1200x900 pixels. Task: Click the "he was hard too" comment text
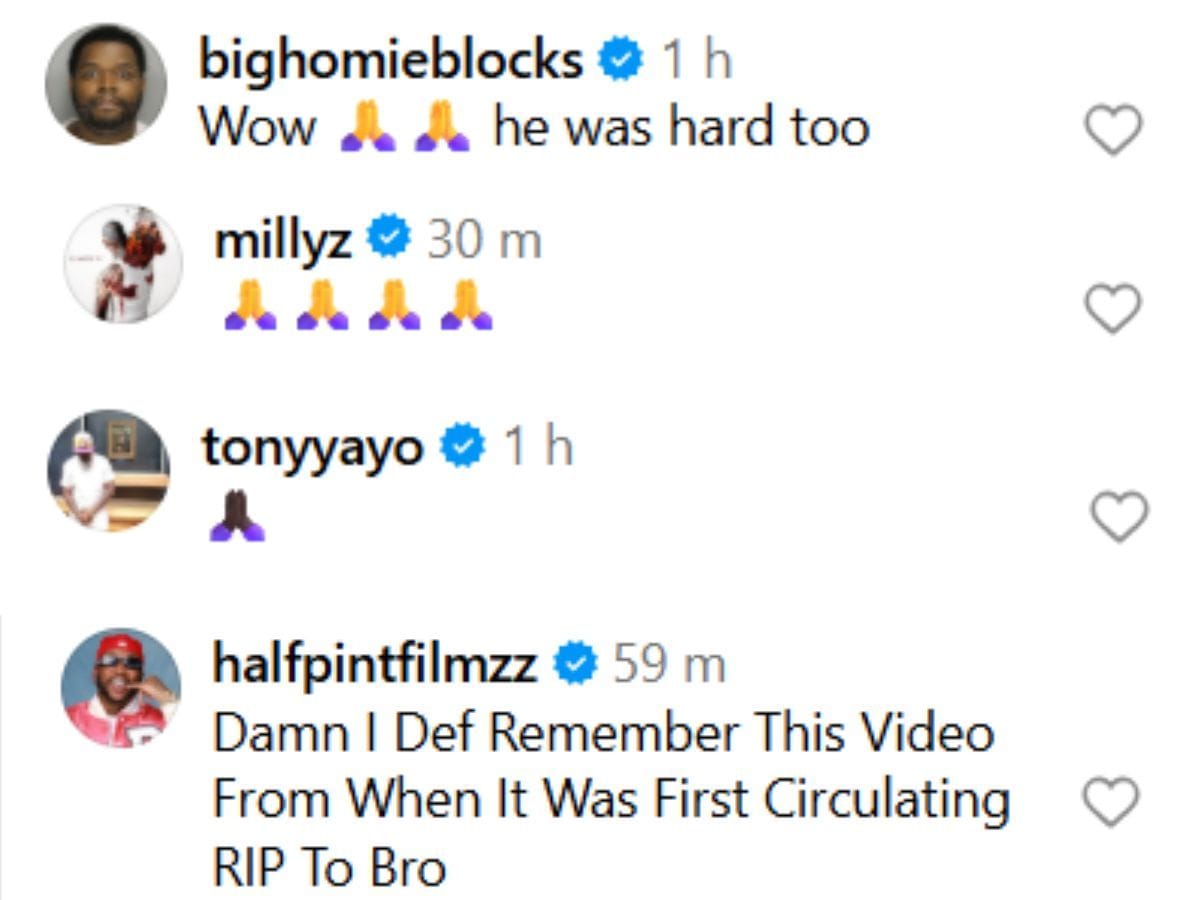(x=681, y=129)
